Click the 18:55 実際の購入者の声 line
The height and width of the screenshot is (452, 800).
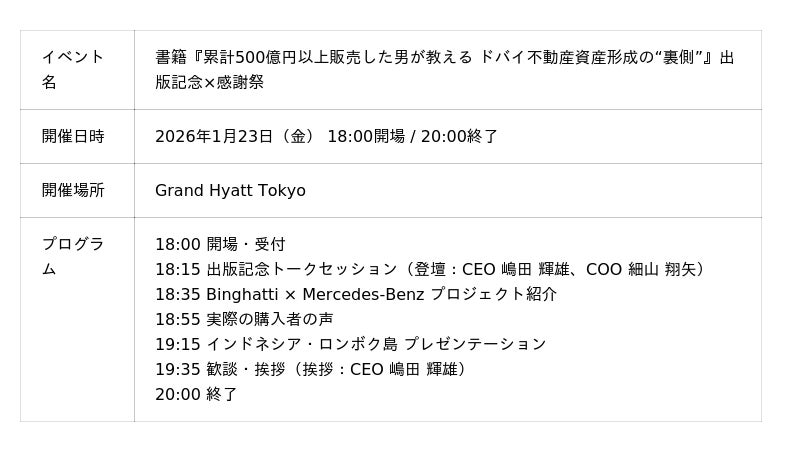pos(244,319)
